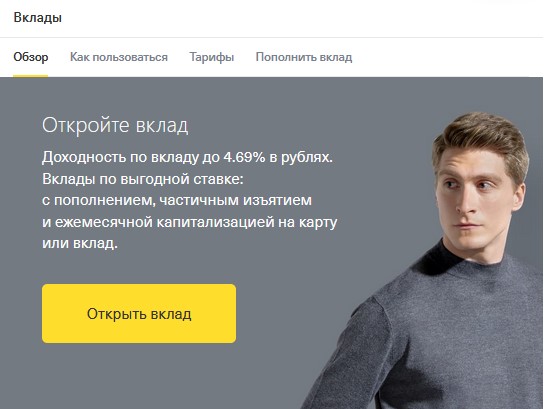Click the text с пополнением, частичным изъятием
544x409 pixels.
click(x=177, y=200)
